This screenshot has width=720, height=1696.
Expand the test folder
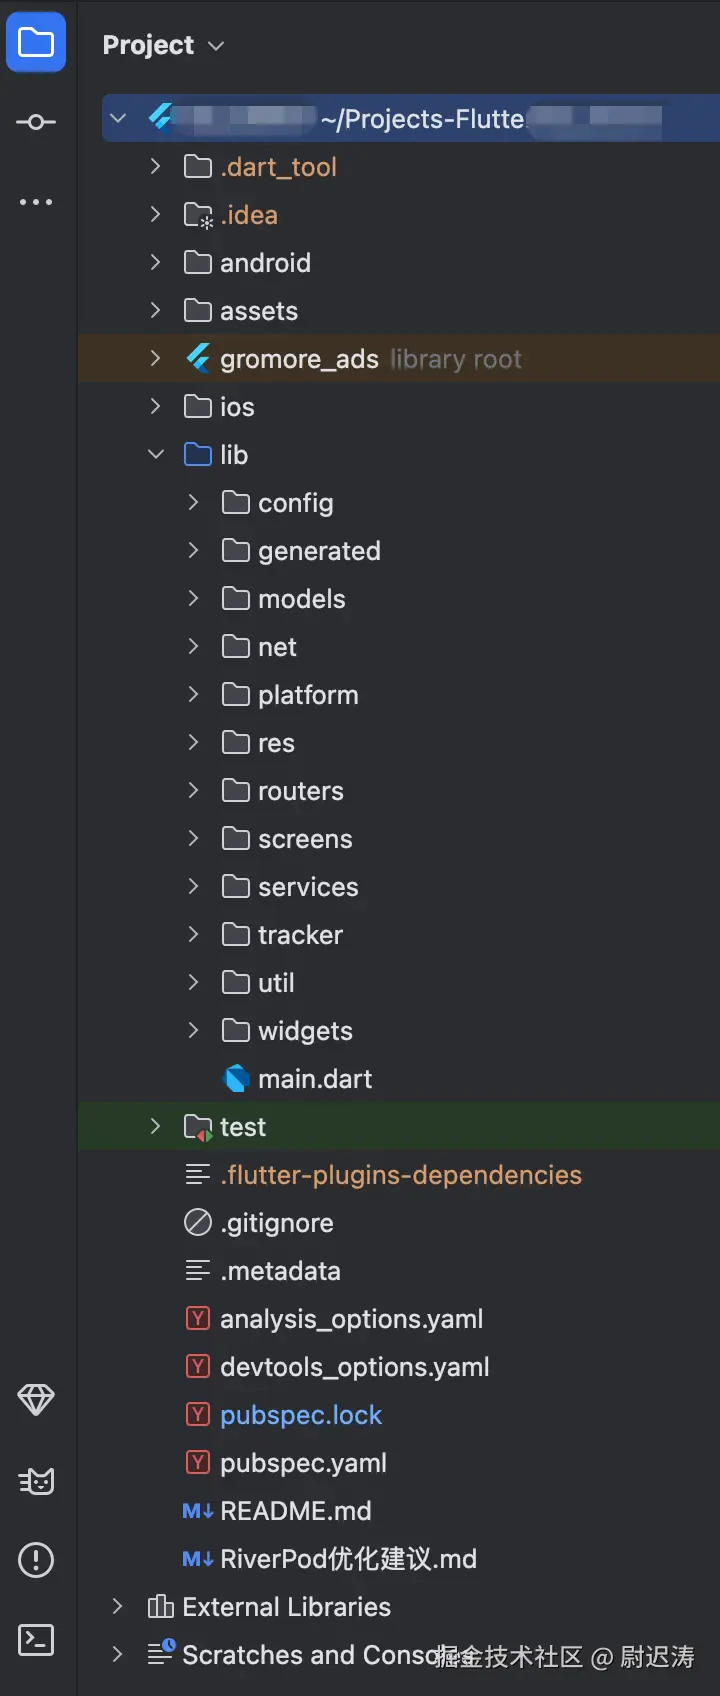click(156, 1127)
